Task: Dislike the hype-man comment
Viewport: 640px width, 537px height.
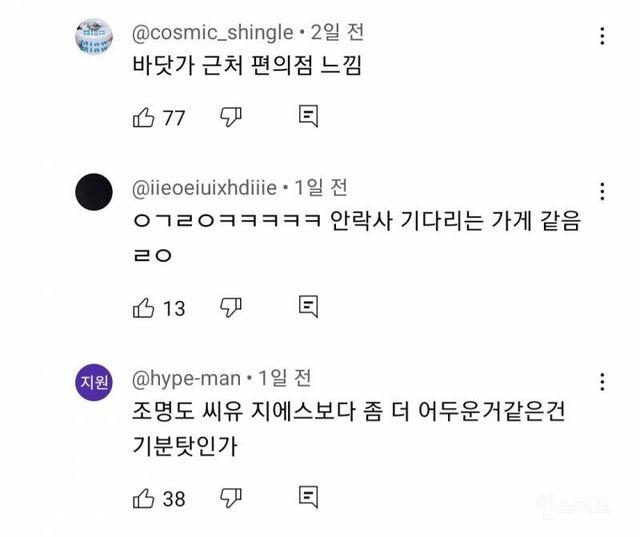Action: pyautogui.click(x=231, y=497)
